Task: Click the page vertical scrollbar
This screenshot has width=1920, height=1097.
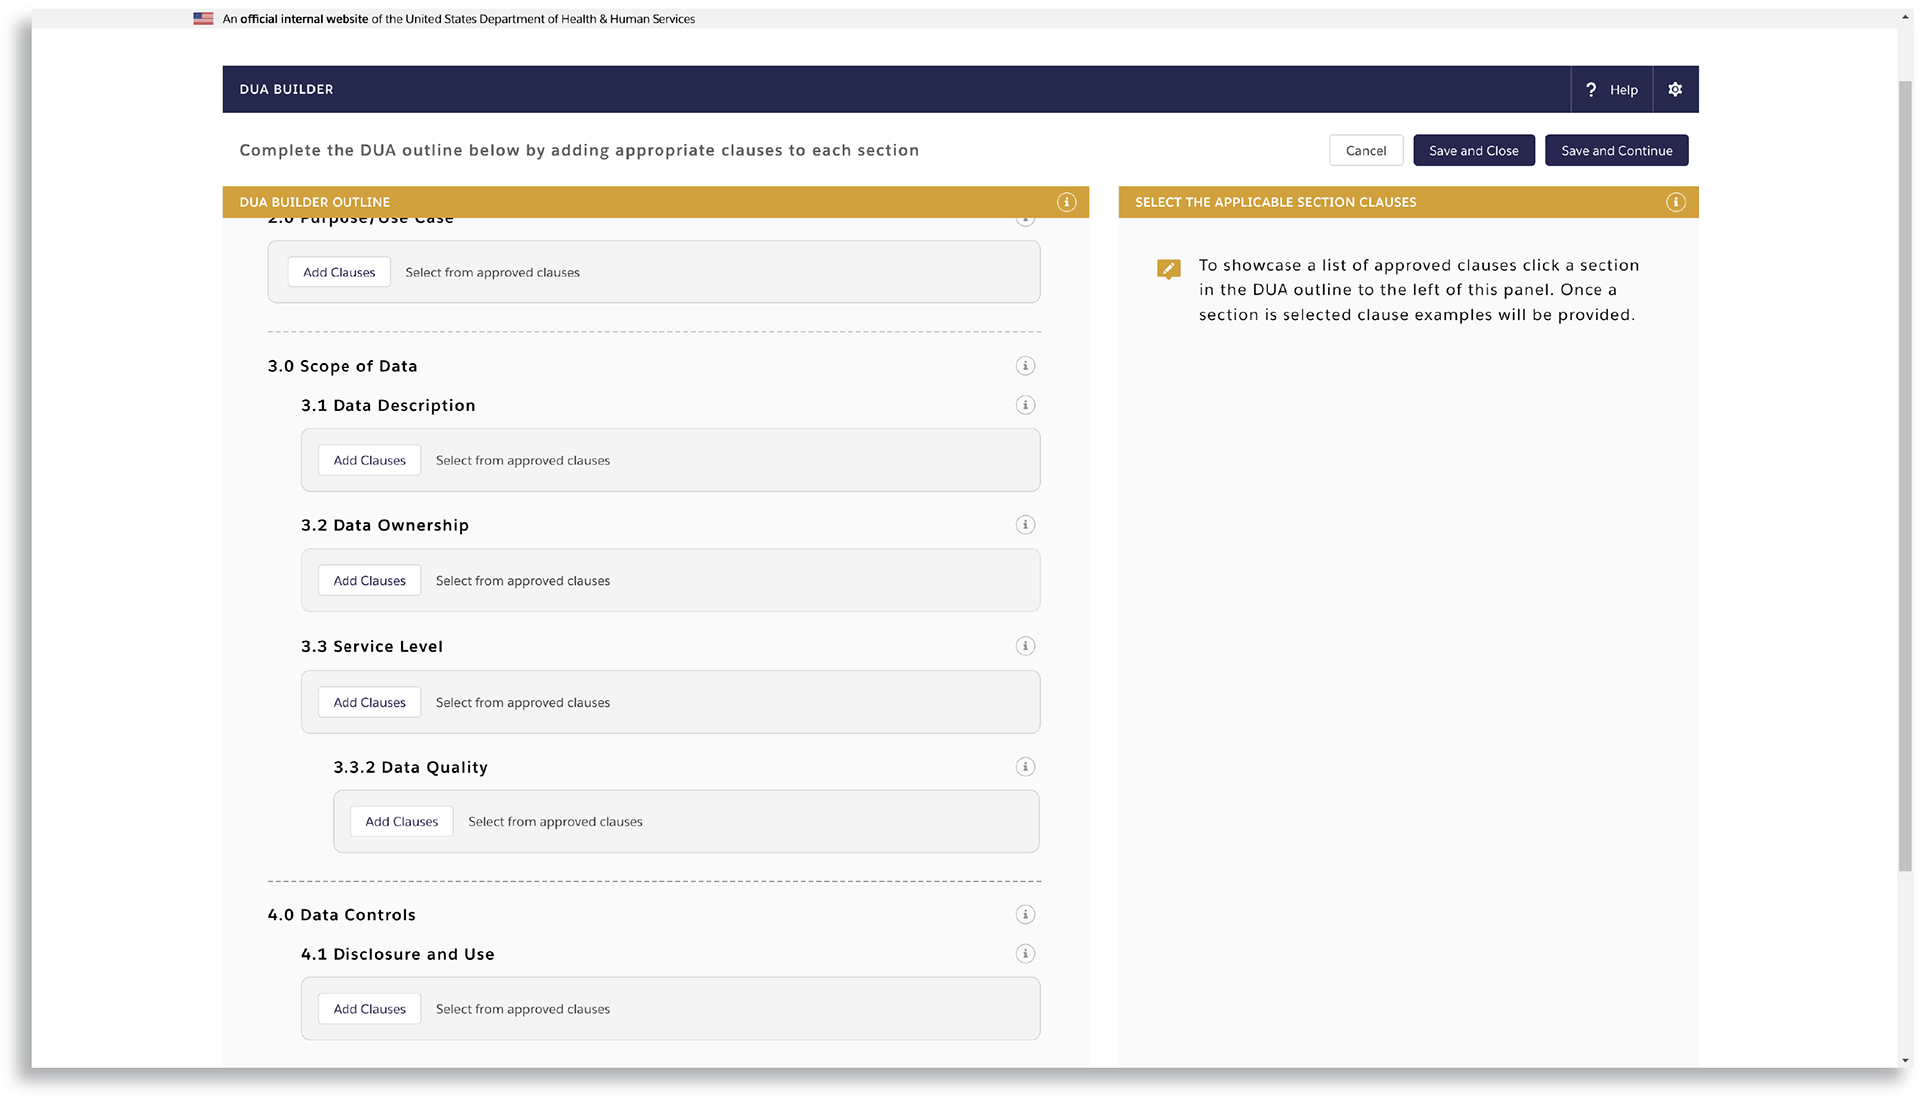Action: click(1905, 475)
